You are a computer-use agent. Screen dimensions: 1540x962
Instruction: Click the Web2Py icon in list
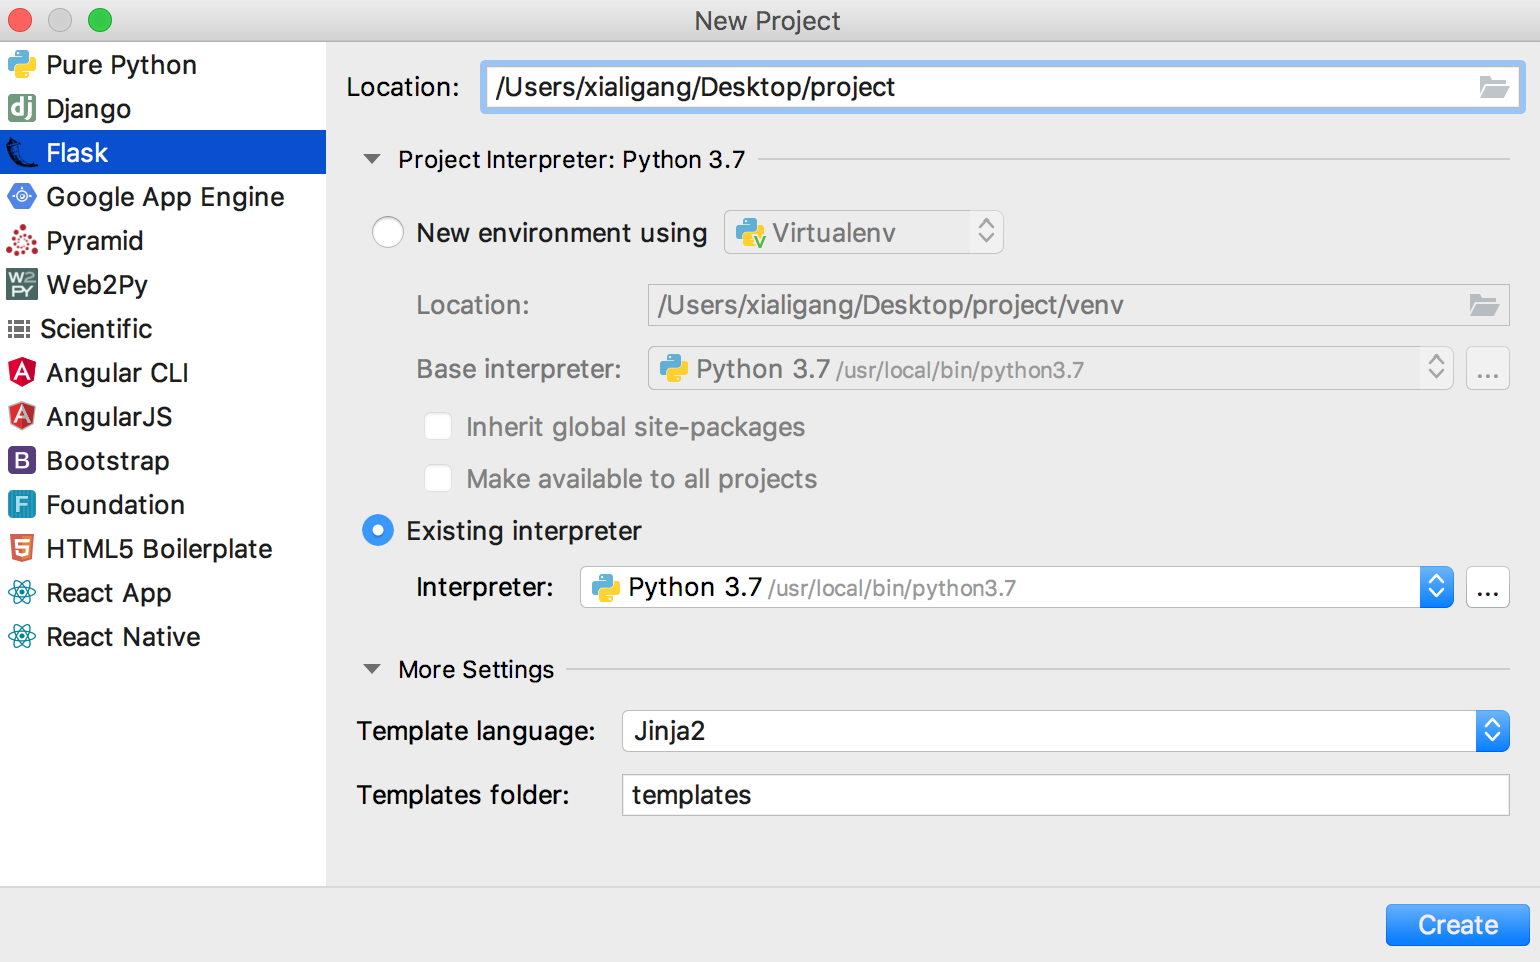coord(22,285)
